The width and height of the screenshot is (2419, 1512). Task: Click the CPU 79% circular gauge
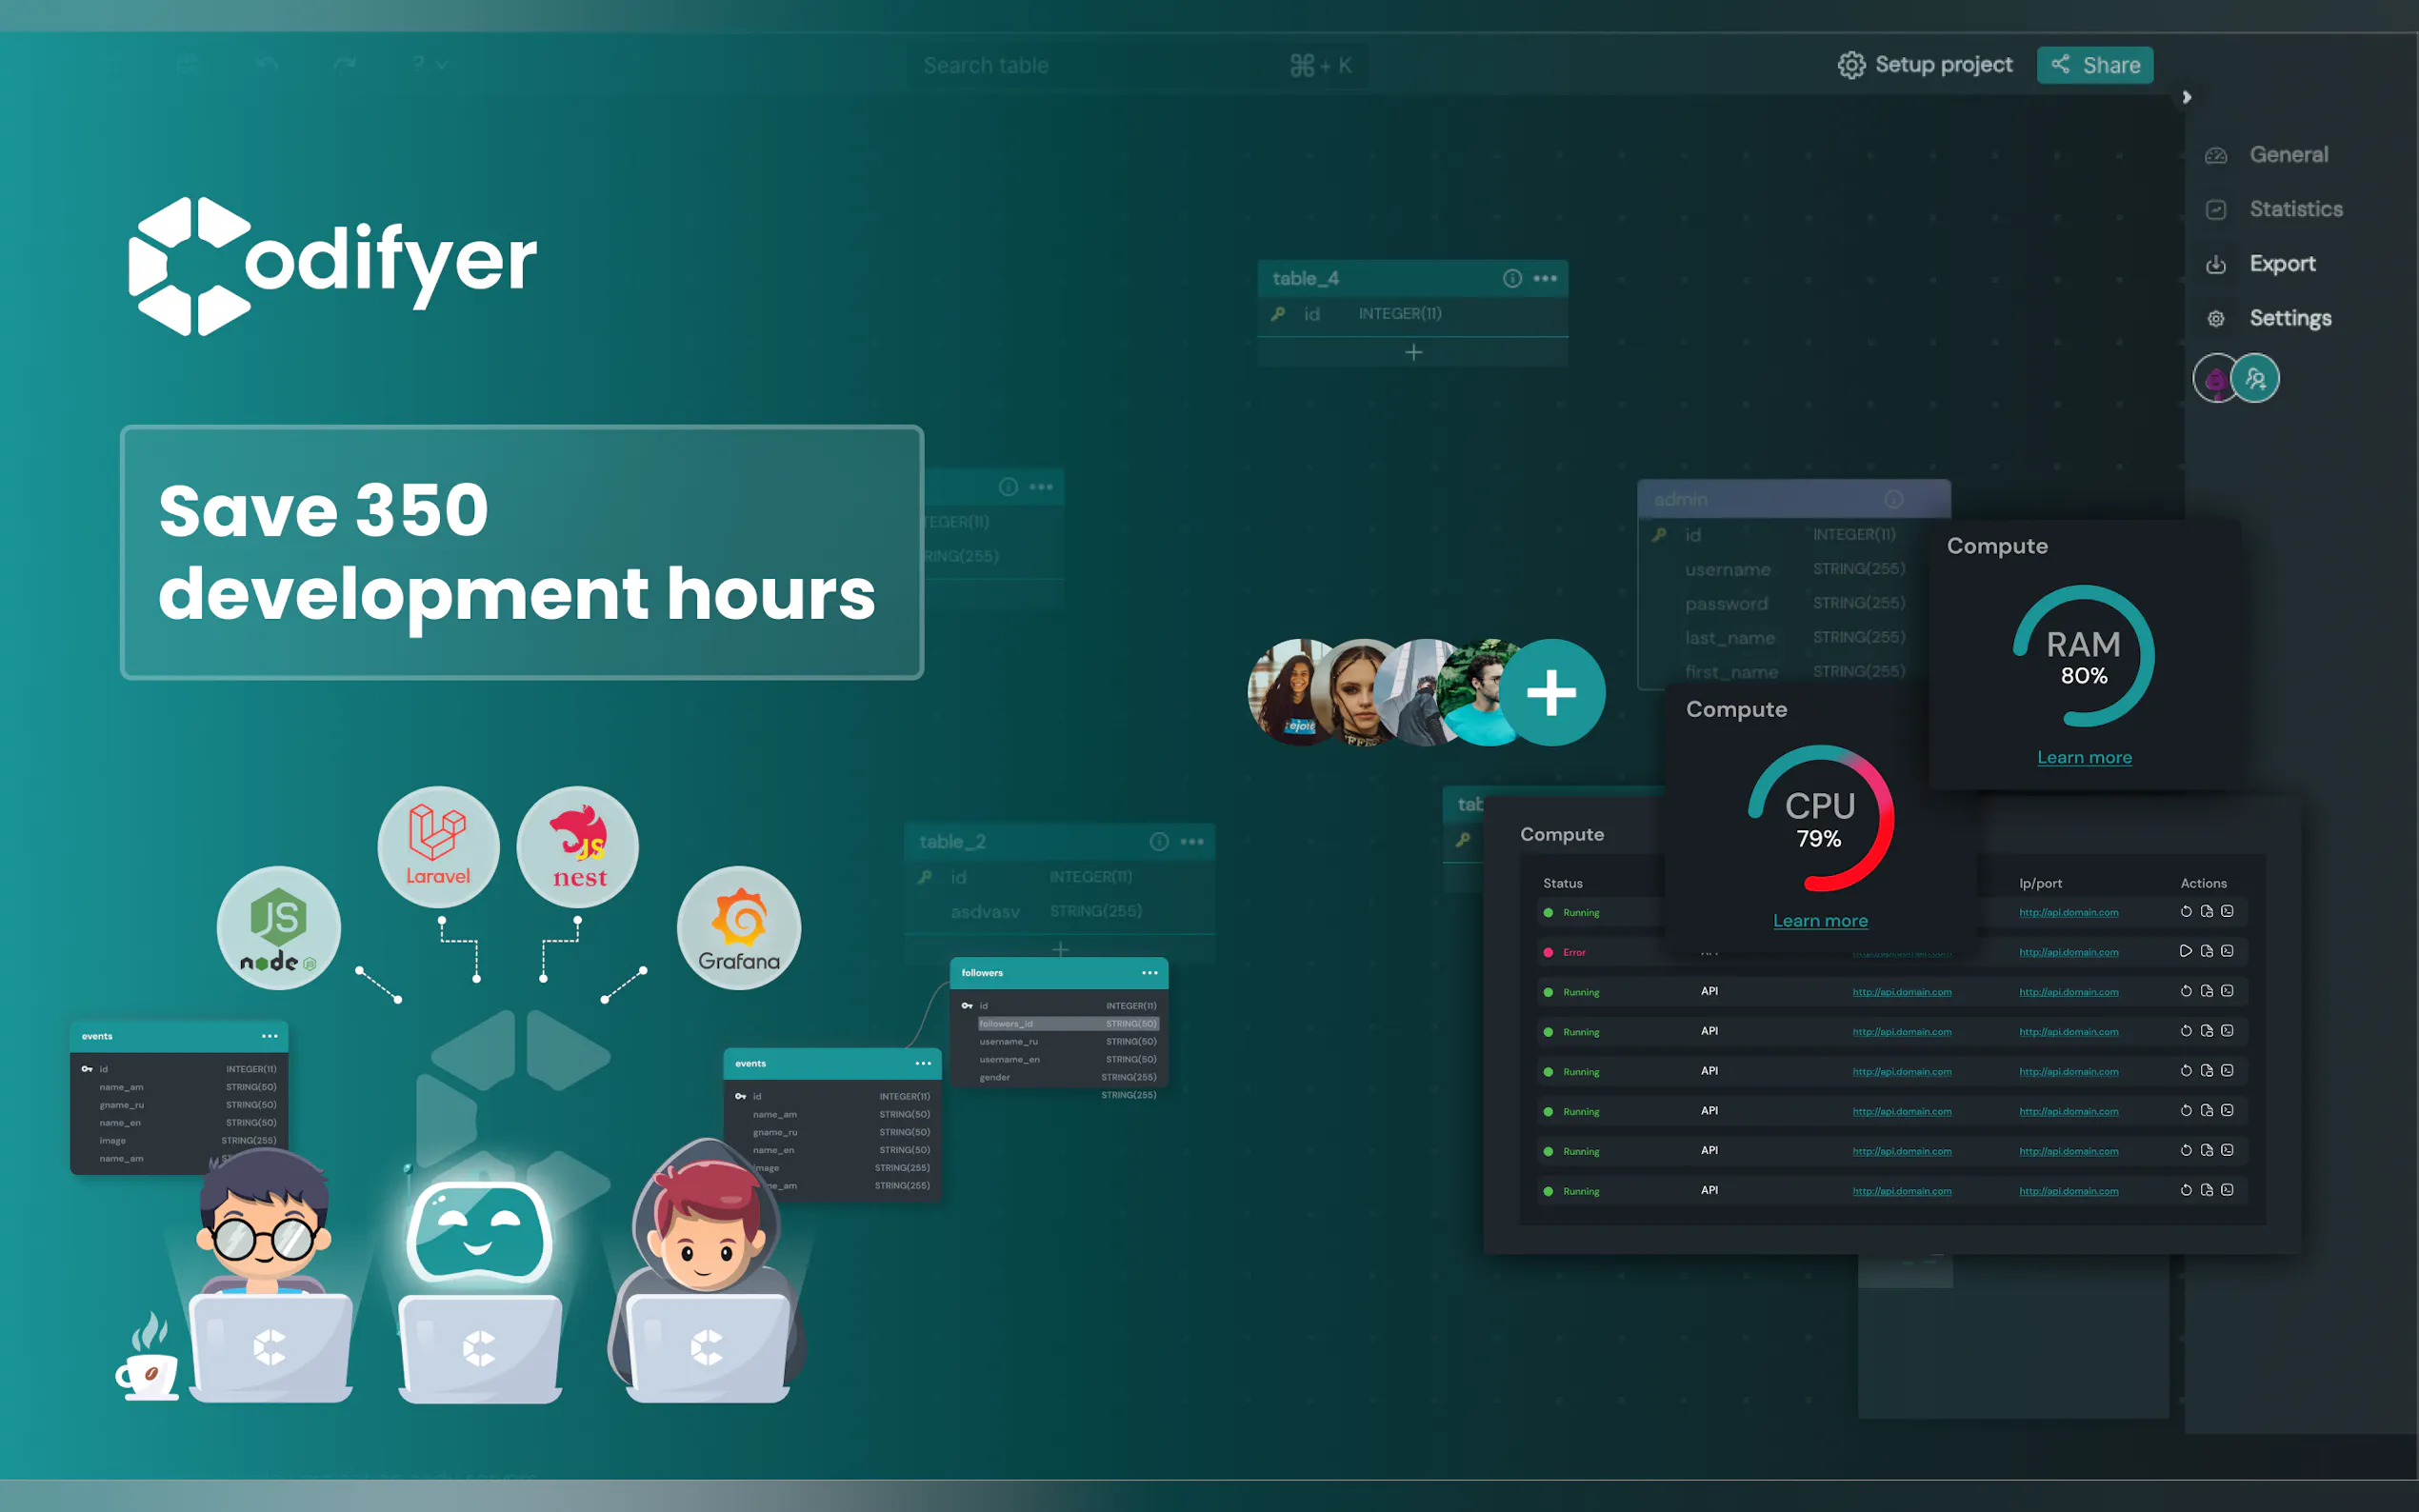[x=1820, y=819]
